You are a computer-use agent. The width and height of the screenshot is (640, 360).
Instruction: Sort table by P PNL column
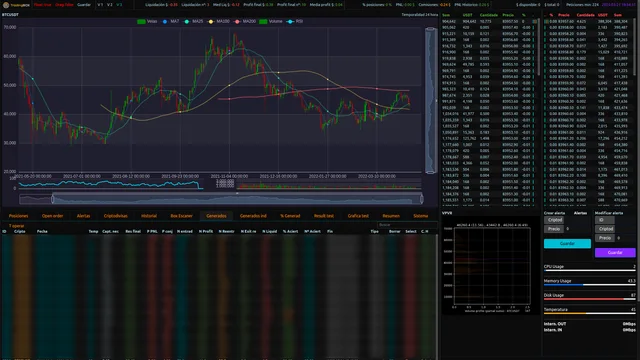152,231
